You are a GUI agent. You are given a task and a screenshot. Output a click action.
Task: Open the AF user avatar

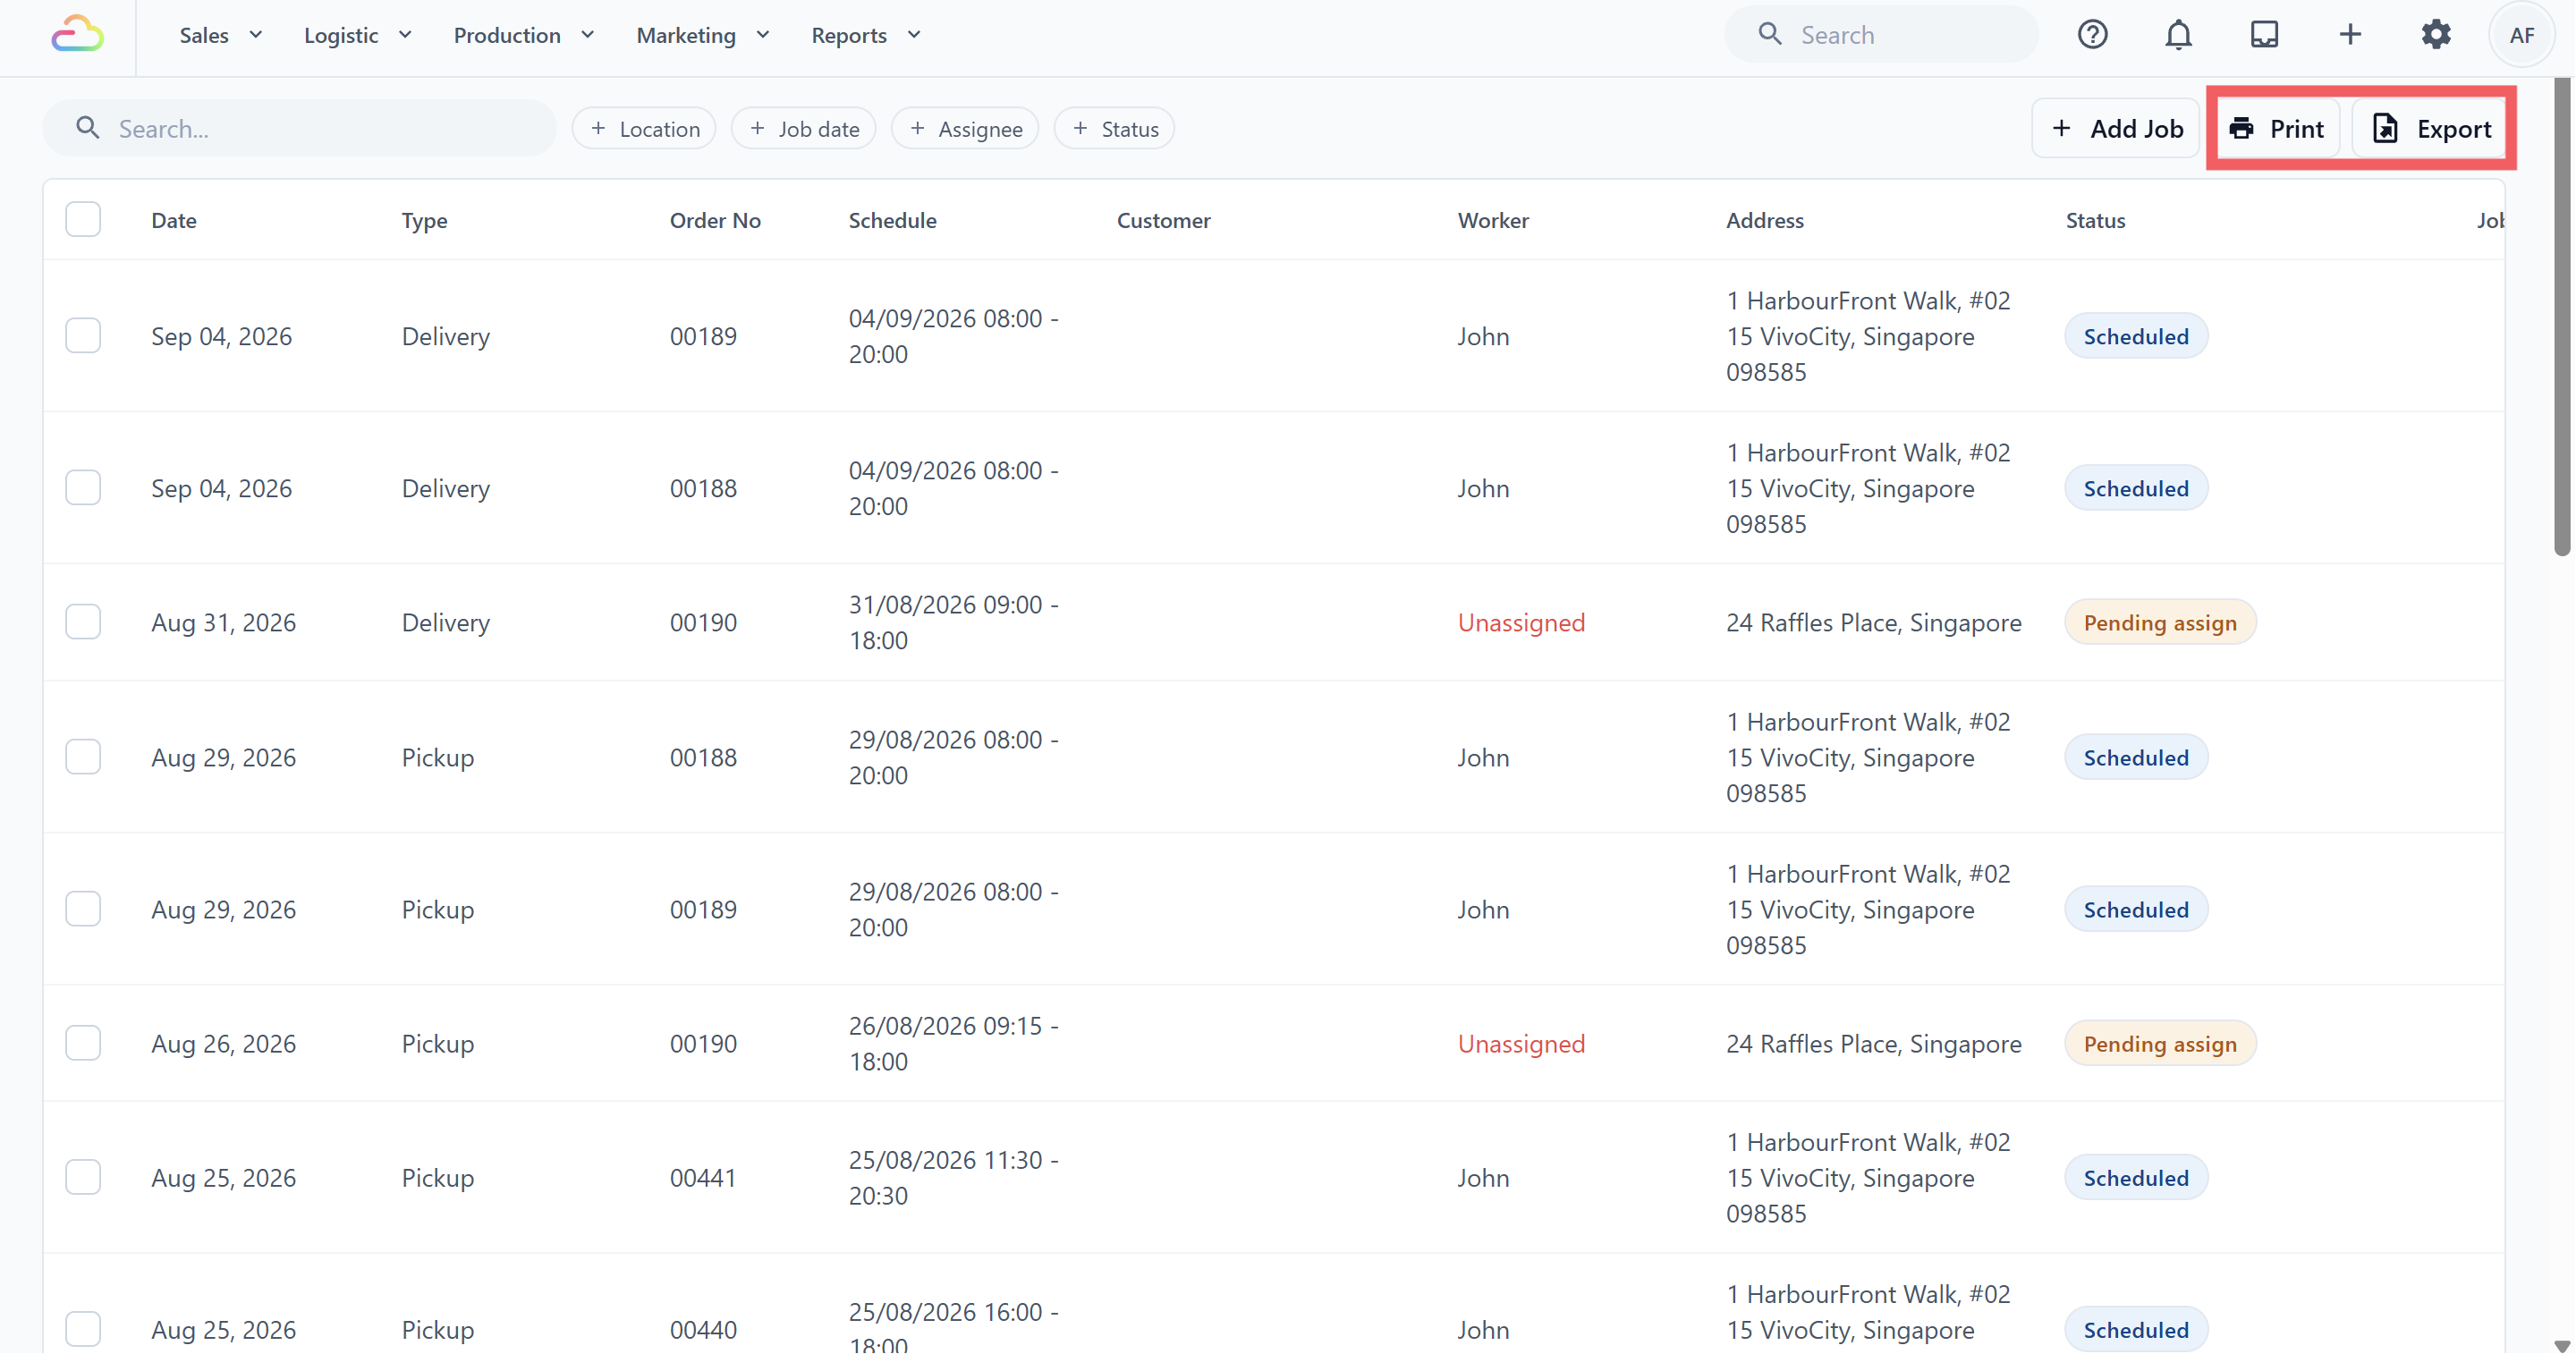pos(2522,35)
